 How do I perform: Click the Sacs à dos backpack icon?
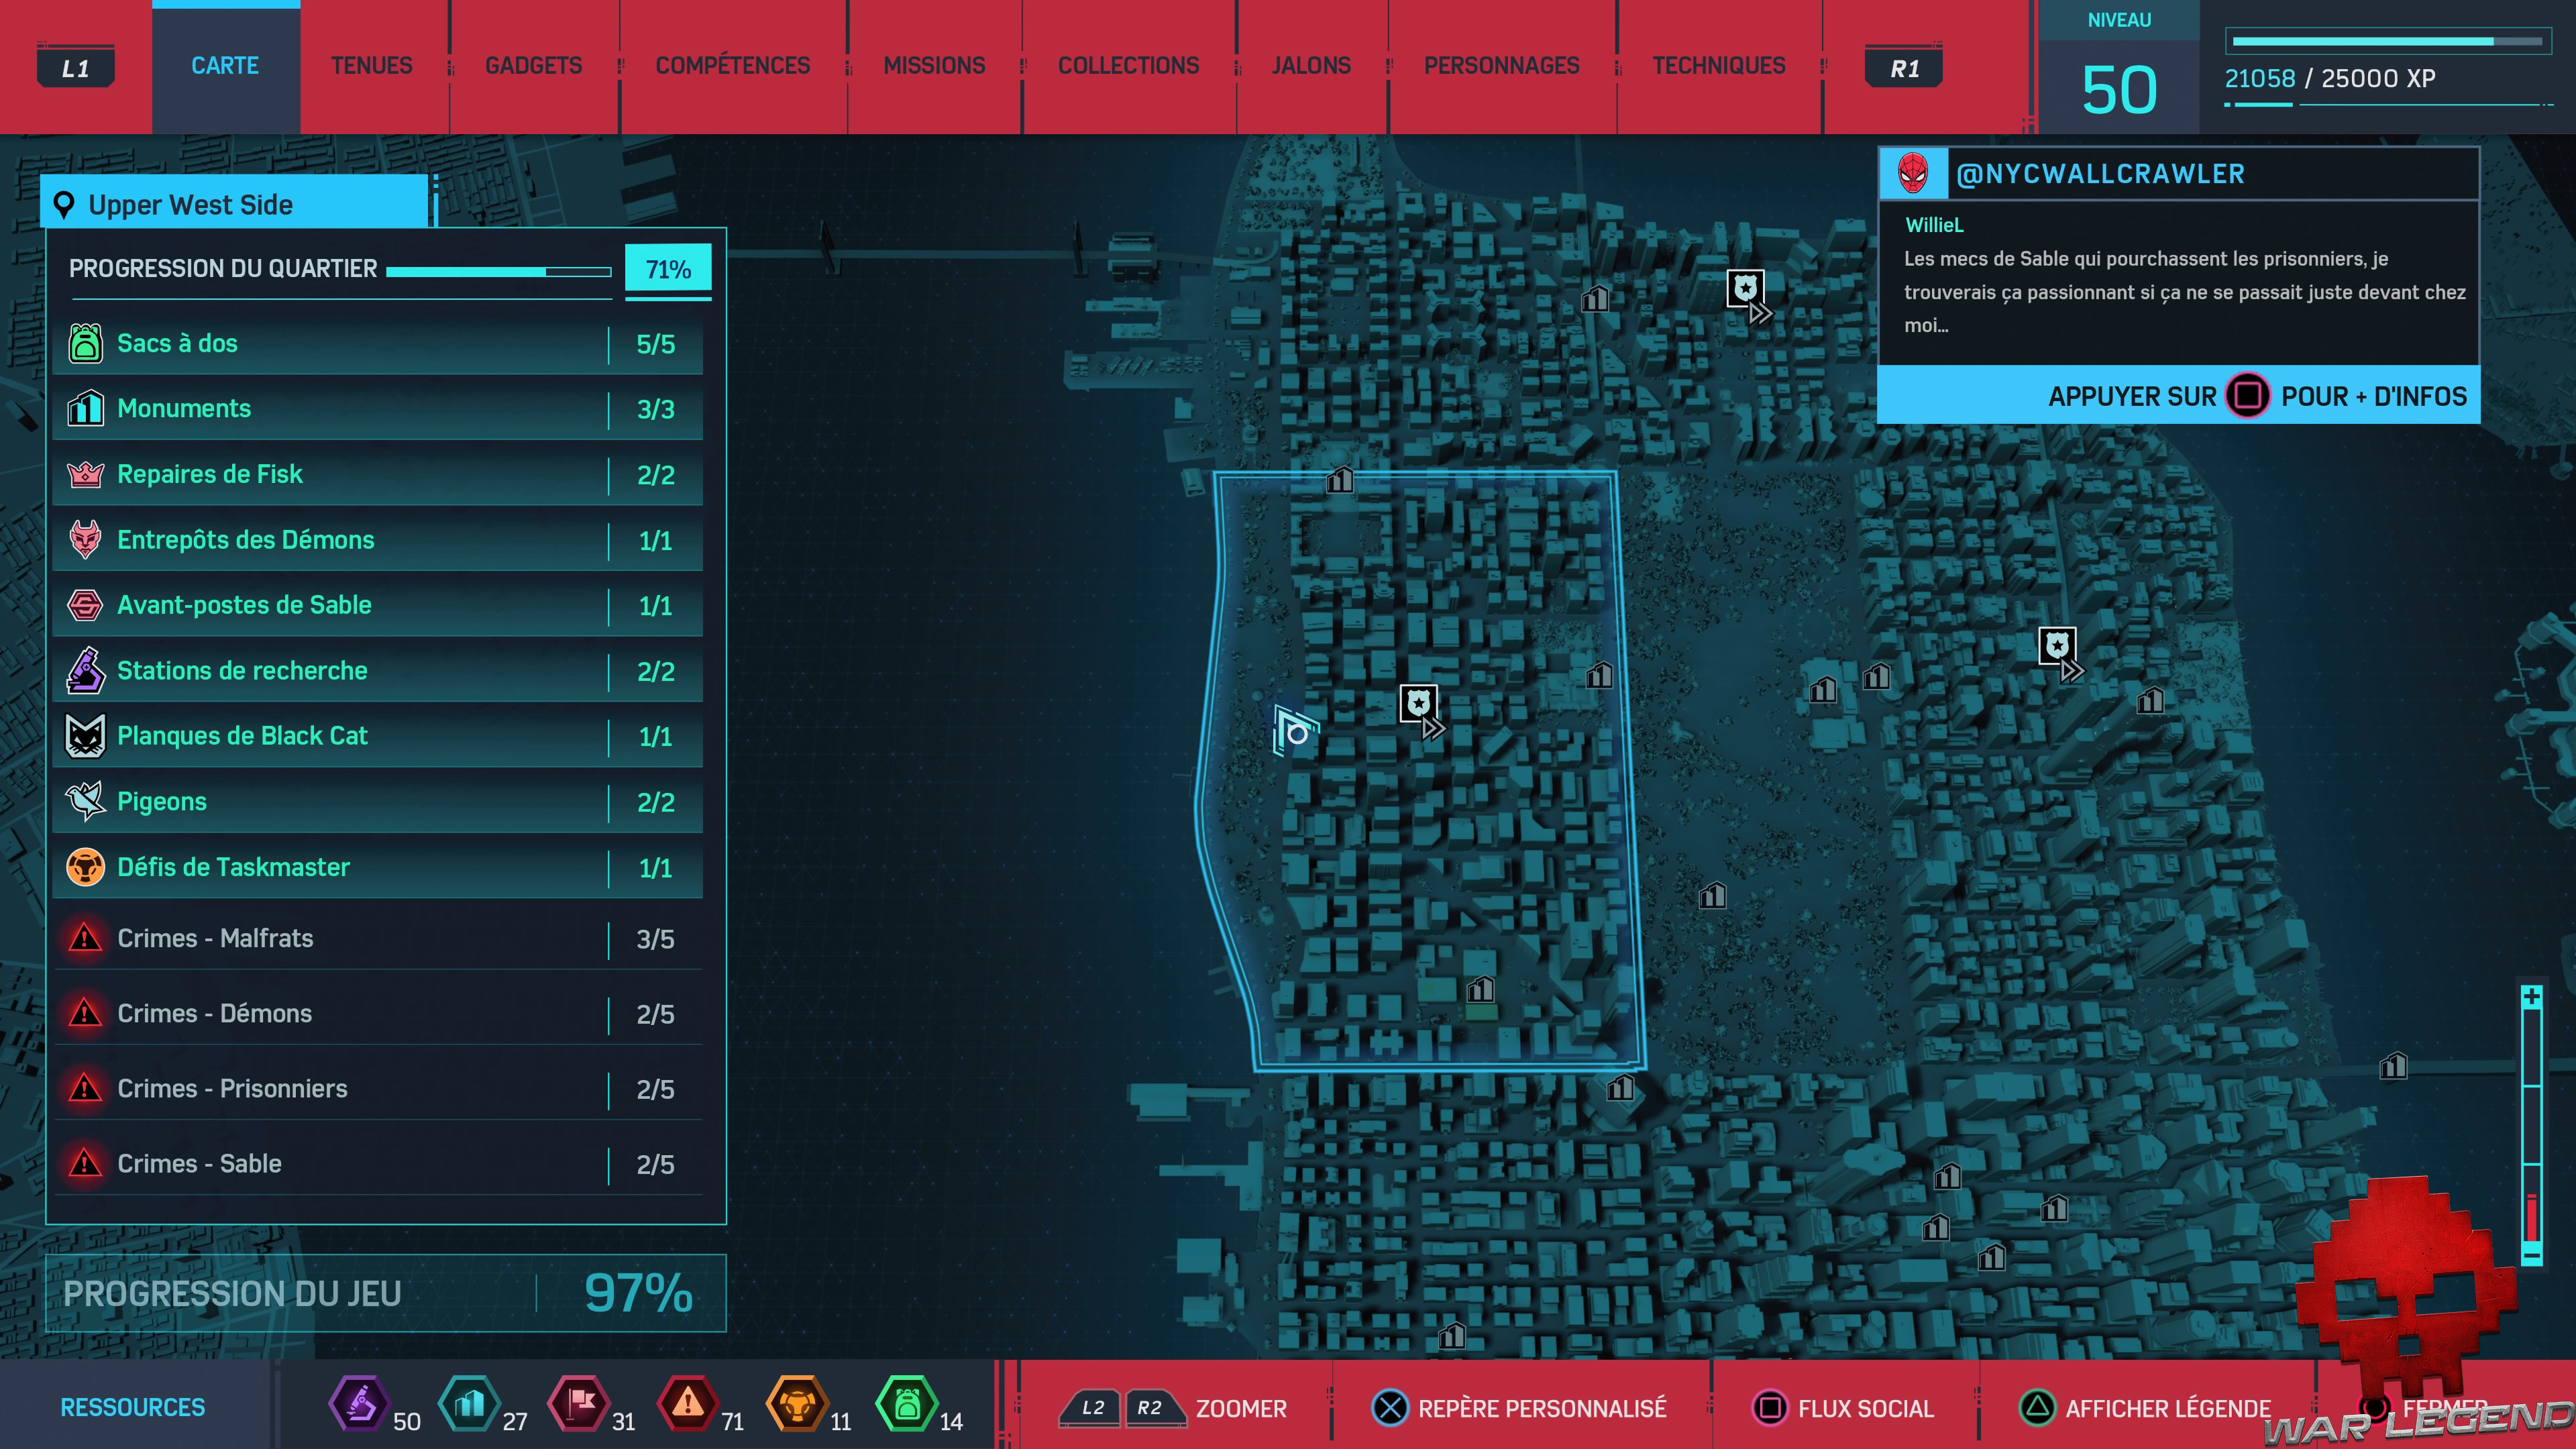85,343
